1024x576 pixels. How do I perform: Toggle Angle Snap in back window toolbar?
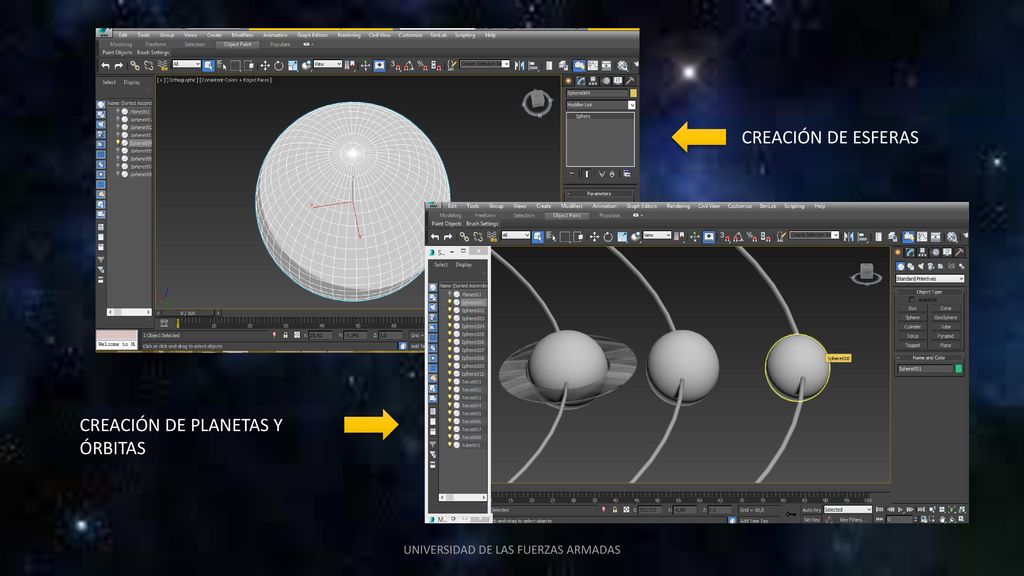(x=409, y=65)
